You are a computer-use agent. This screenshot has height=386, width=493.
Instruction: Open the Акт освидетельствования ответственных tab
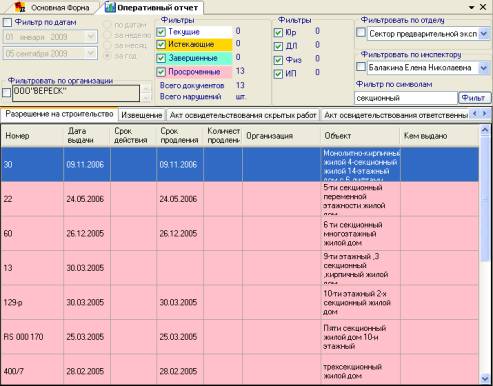point(395,115)
